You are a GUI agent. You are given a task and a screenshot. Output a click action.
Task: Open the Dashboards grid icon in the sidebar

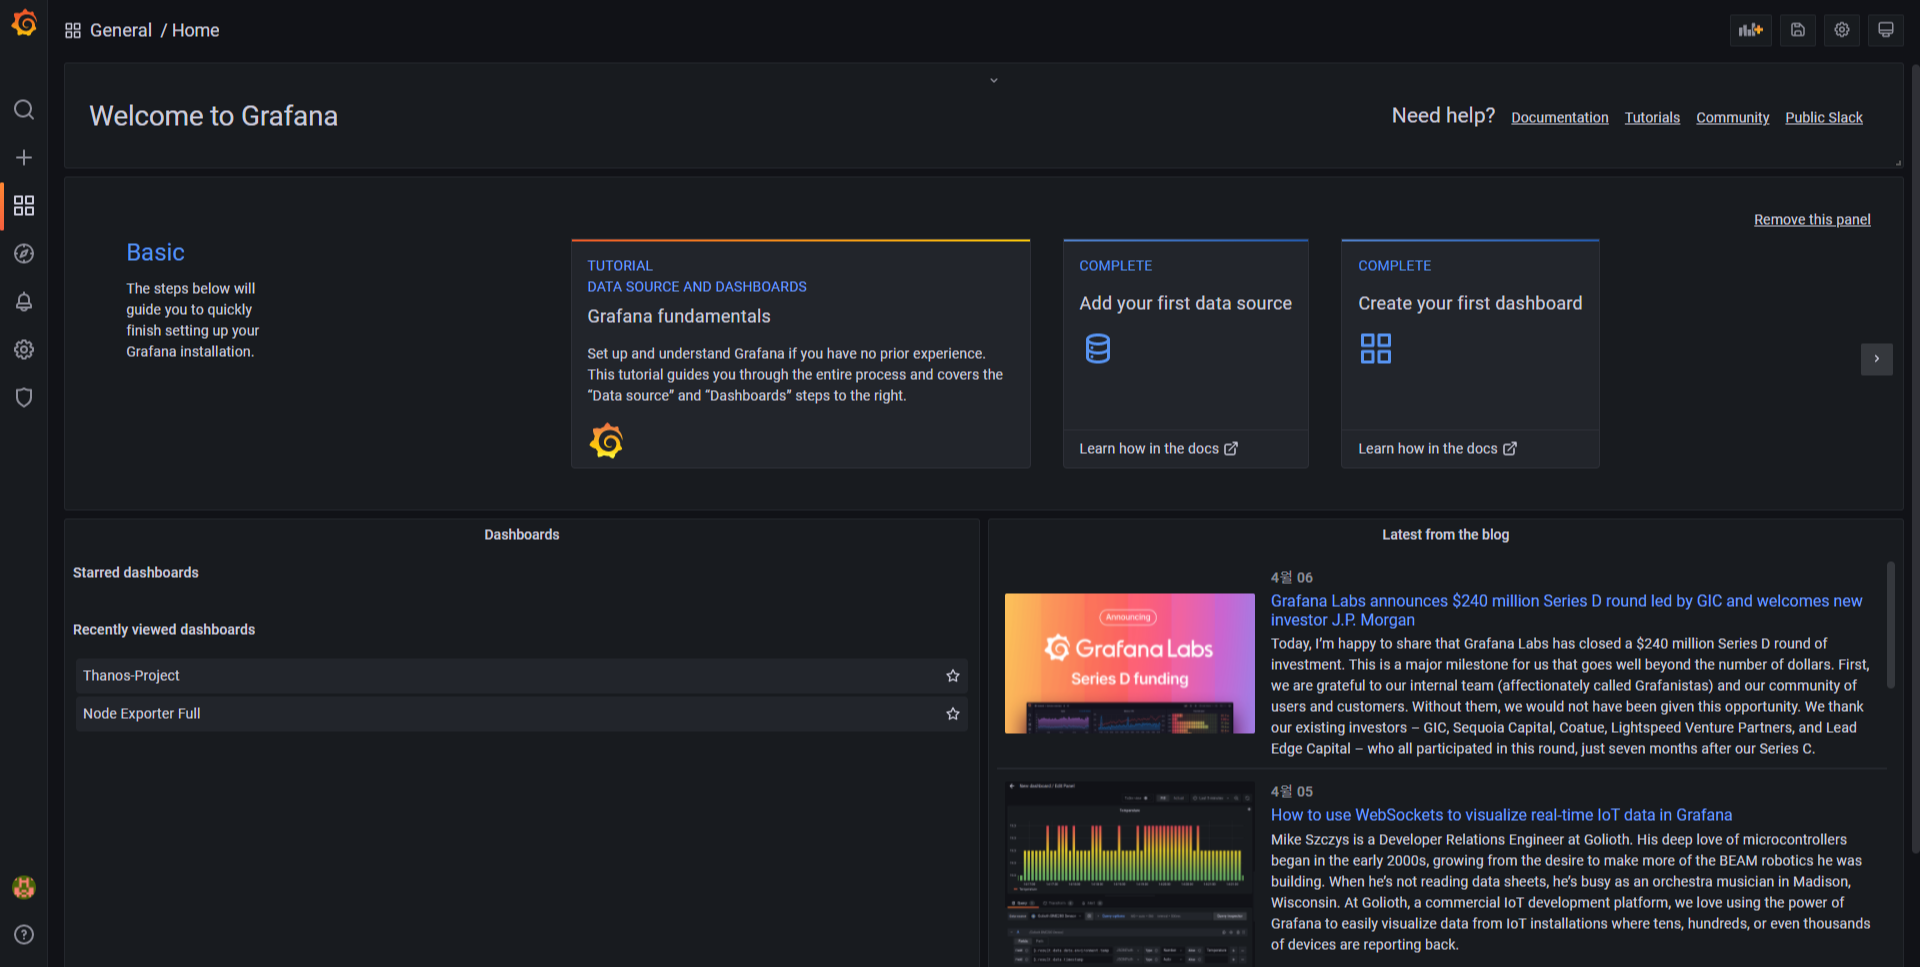[24, 206]
